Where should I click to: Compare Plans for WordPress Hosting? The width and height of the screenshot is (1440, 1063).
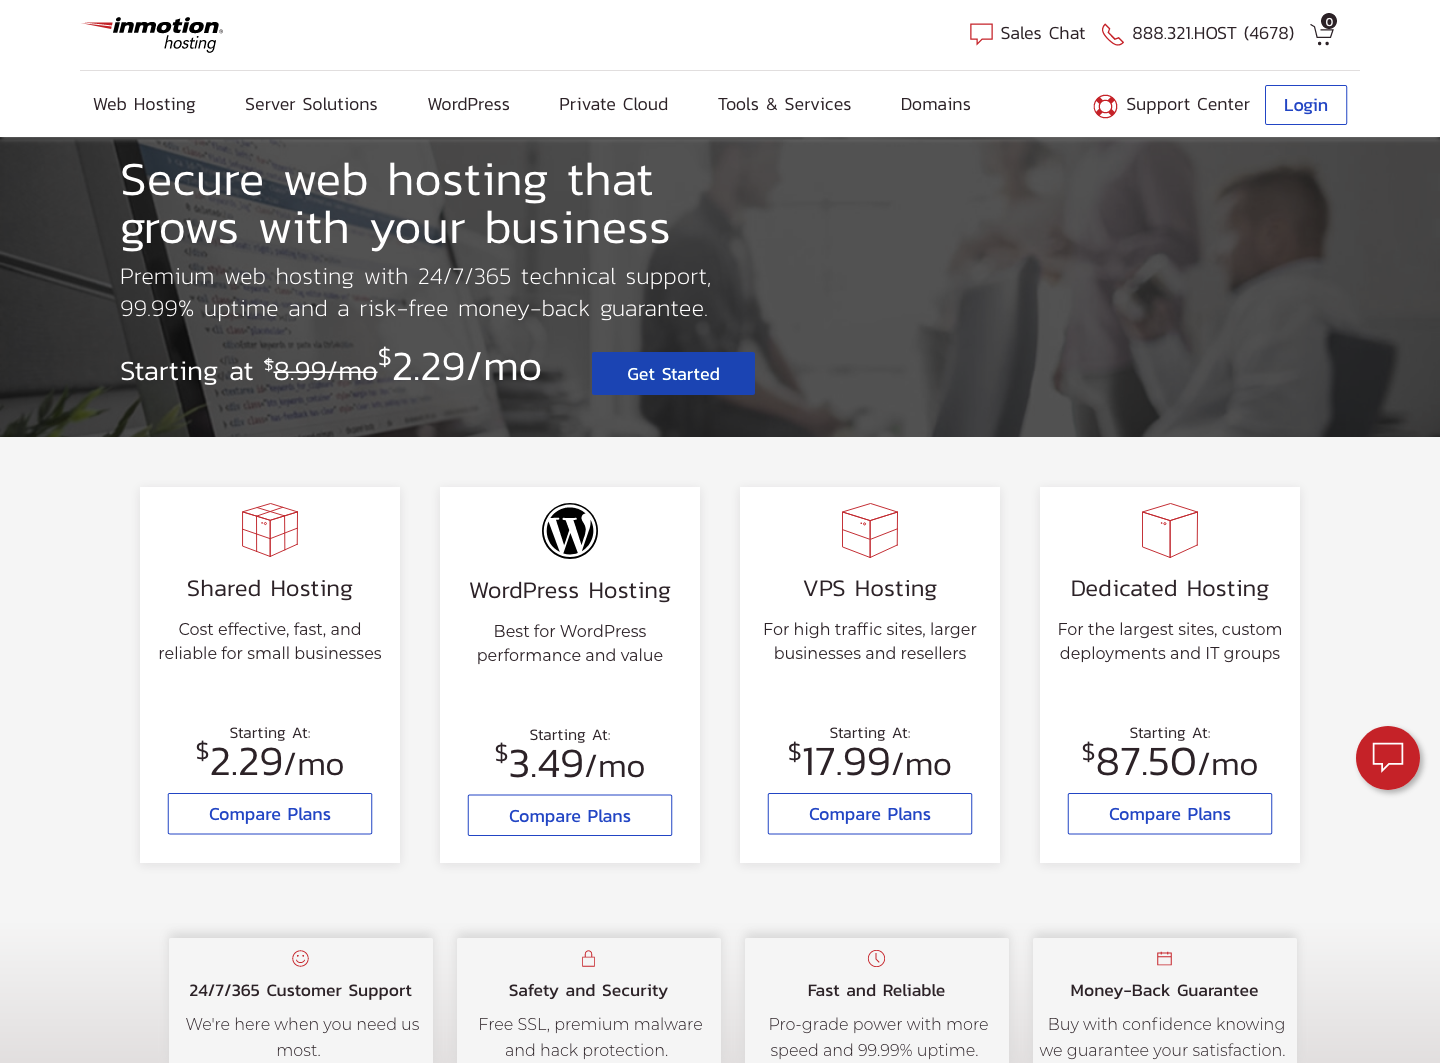[x=570, y=816]
